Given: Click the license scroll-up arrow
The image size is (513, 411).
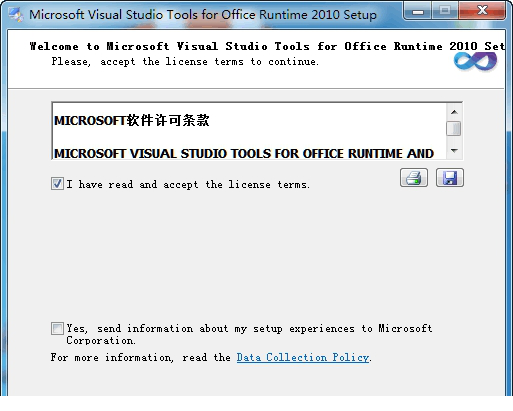Looking at the screenshot, I should point(454,112).
